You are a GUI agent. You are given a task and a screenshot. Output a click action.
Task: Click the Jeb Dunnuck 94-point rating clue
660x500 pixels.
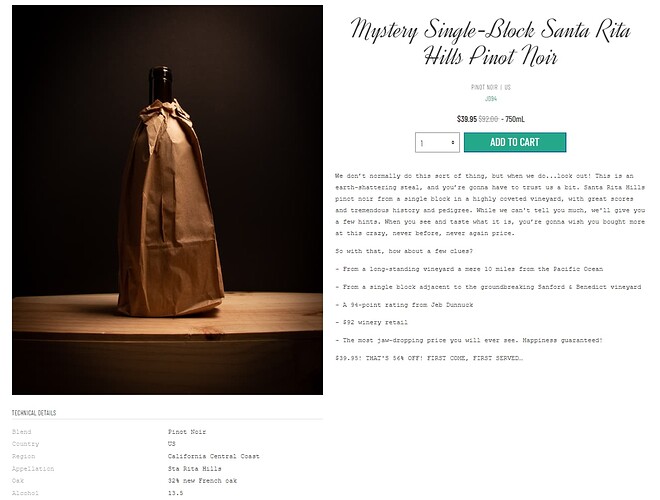[x=404, y=305]
